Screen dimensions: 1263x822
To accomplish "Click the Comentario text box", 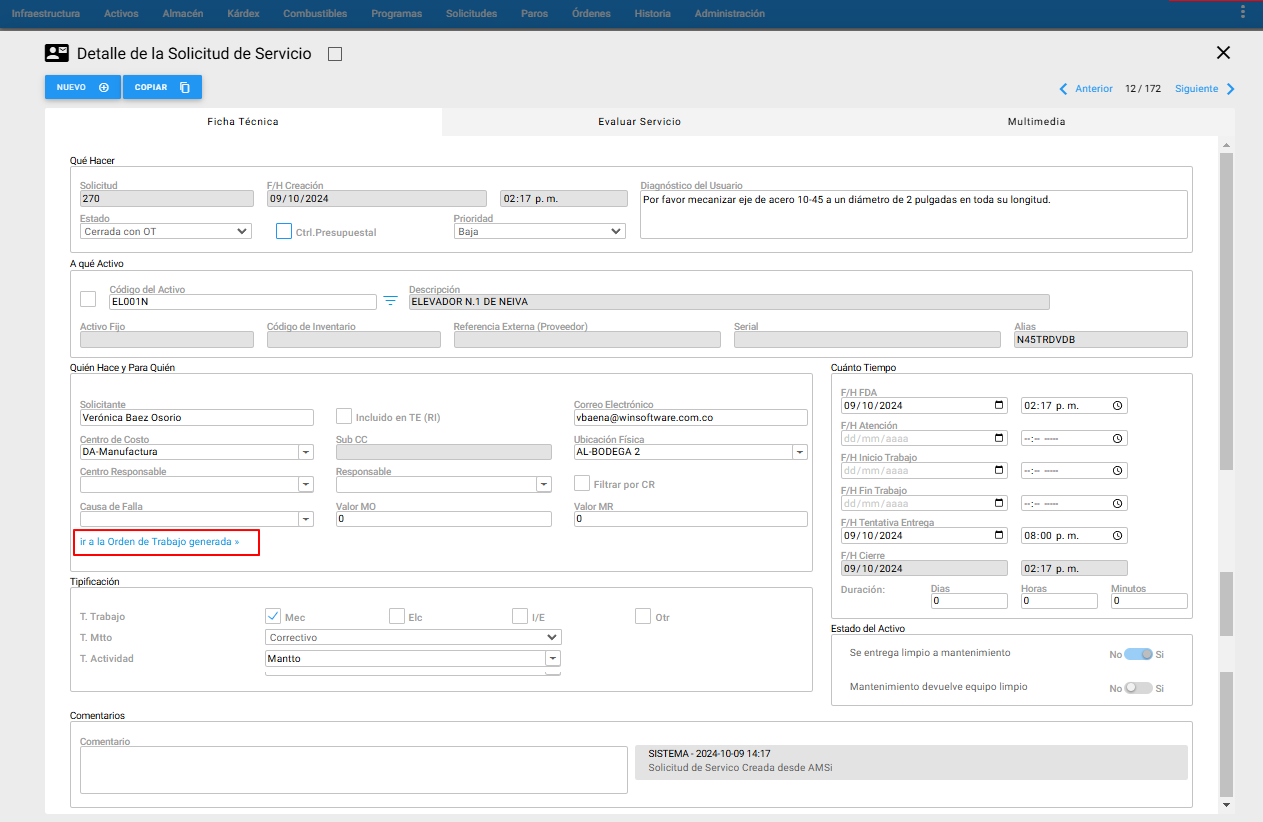I will click(354, 770).
